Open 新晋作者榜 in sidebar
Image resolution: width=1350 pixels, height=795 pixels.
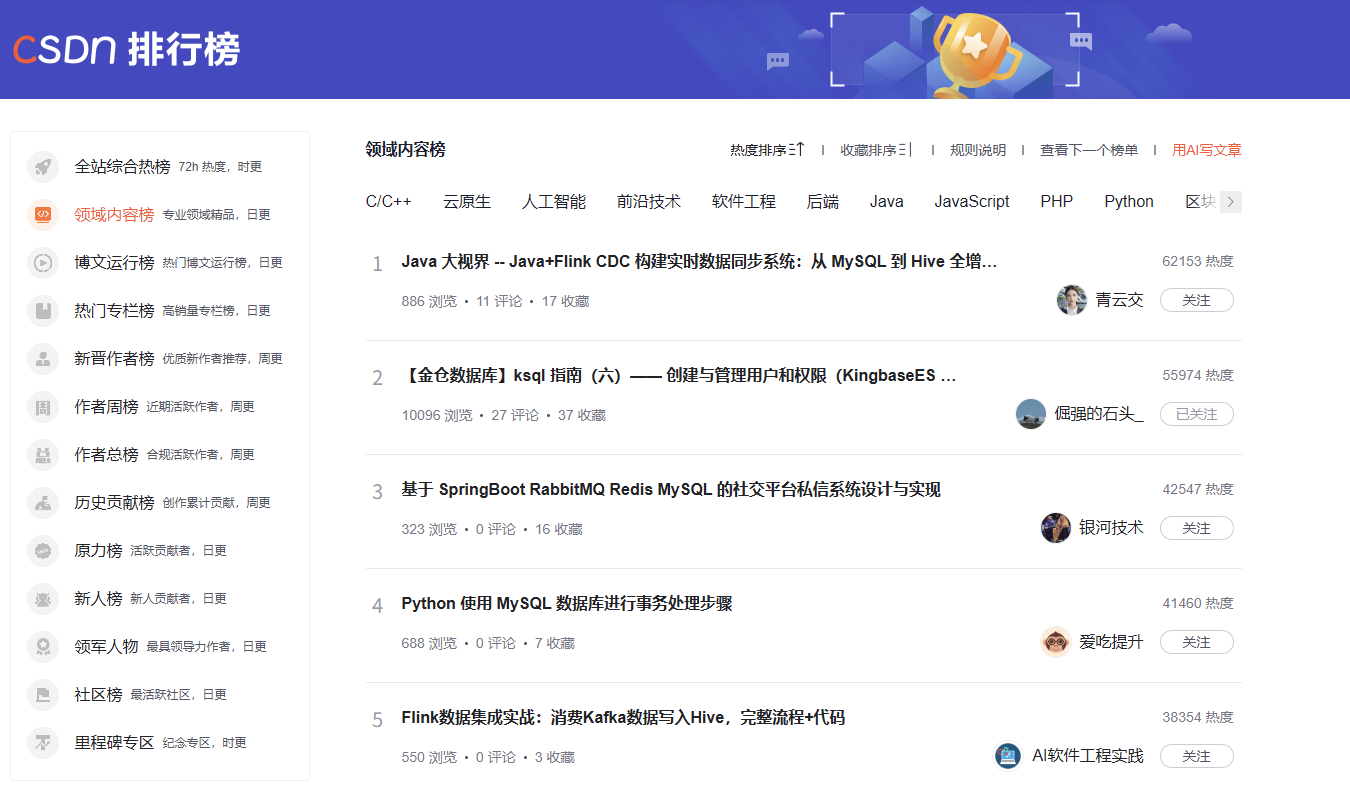(x=114, y=359)
